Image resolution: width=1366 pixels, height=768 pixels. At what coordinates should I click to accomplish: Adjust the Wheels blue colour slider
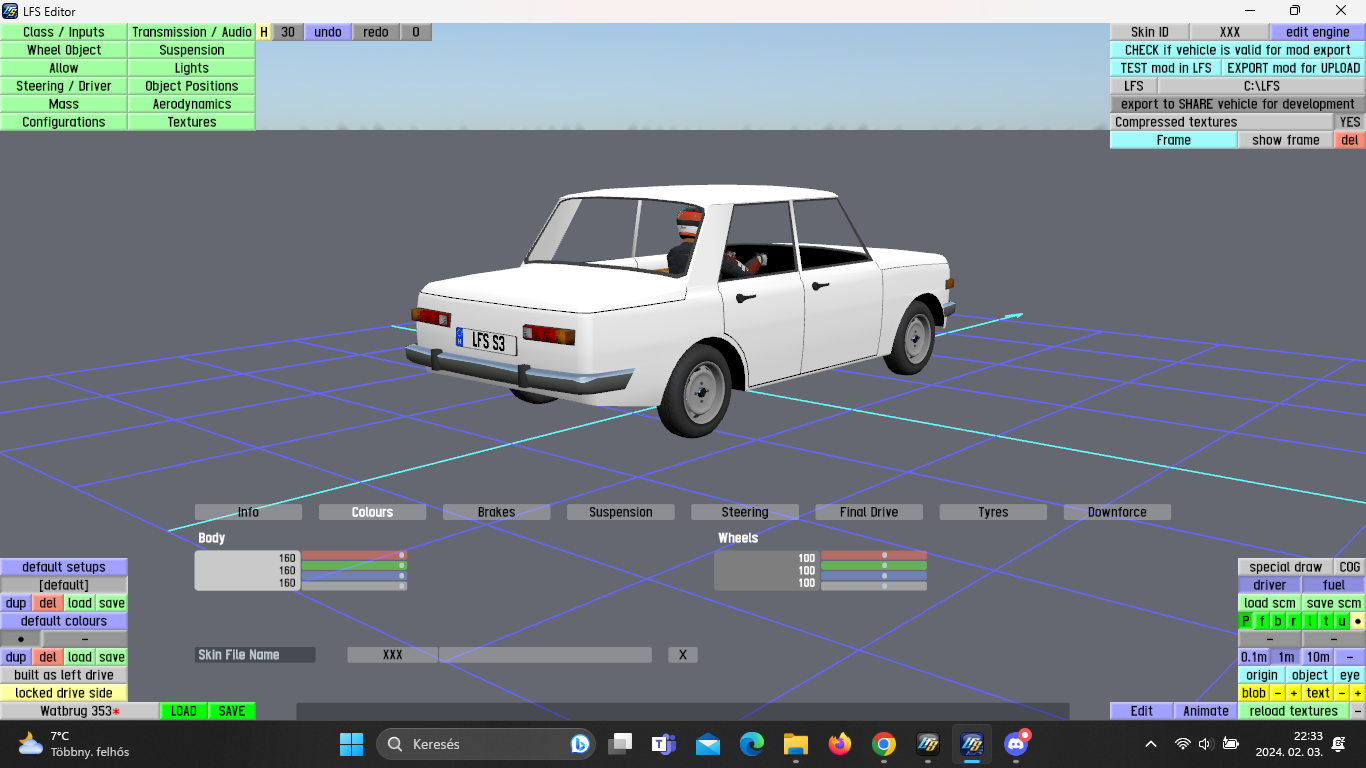[x=874, y=576]
